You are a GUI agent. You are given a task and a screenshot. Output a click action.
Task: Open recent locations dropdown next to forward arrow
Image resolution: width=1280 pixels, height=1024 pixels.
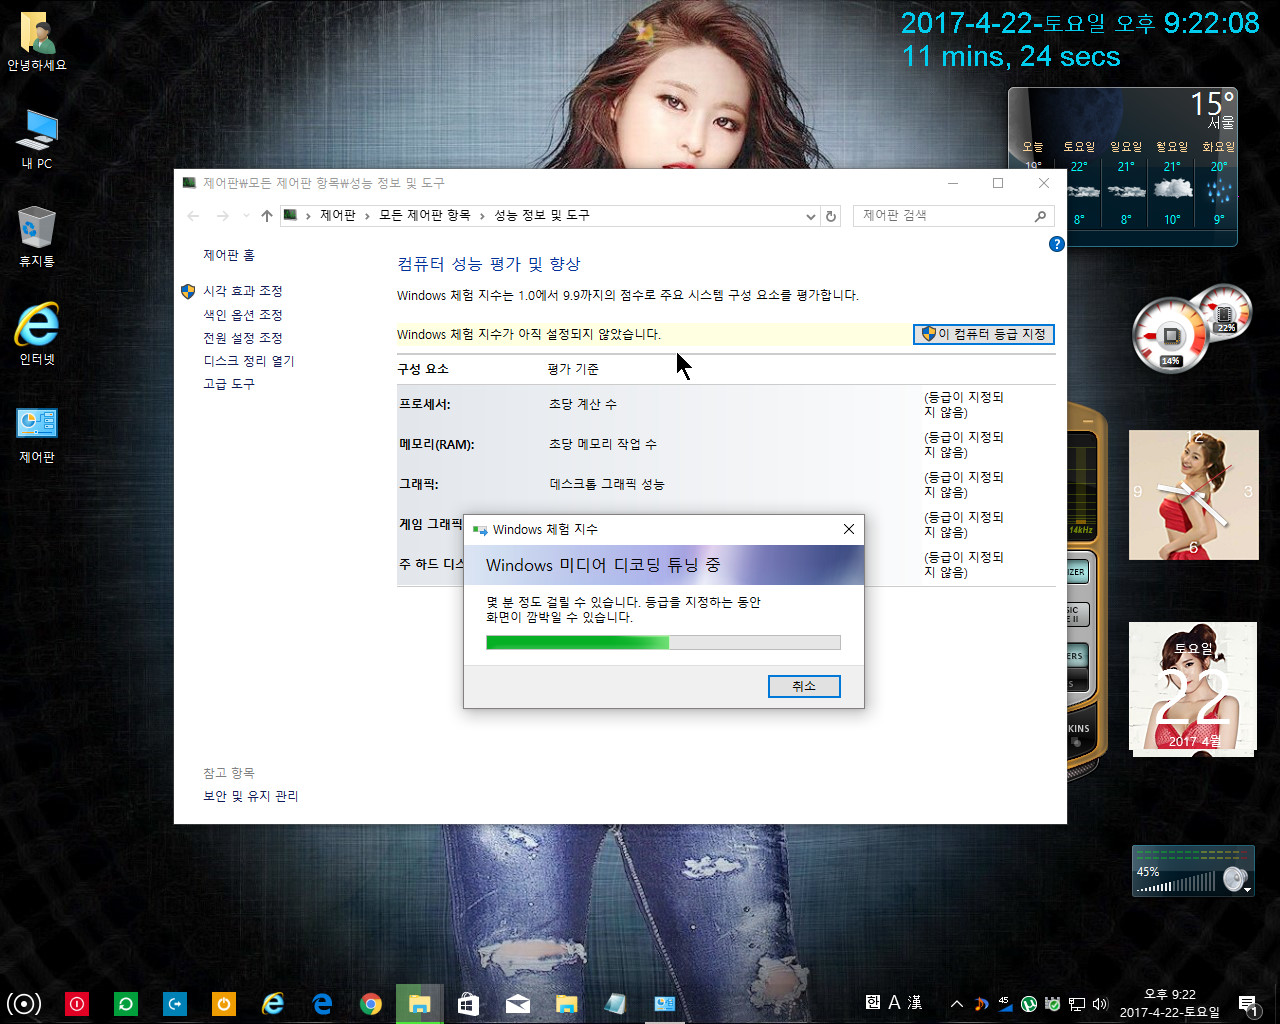coord(246,216)
